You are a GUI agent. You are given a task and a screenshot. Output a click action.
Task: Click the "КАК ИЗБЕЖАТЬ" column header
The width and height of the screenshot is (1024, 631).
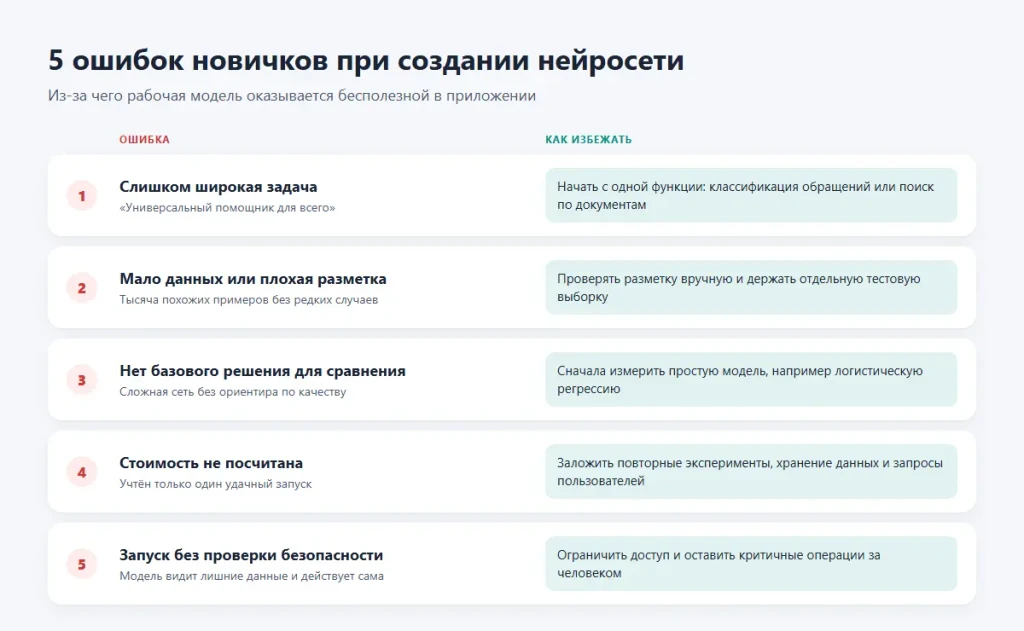pyautogui.click(x=588, y=139)
